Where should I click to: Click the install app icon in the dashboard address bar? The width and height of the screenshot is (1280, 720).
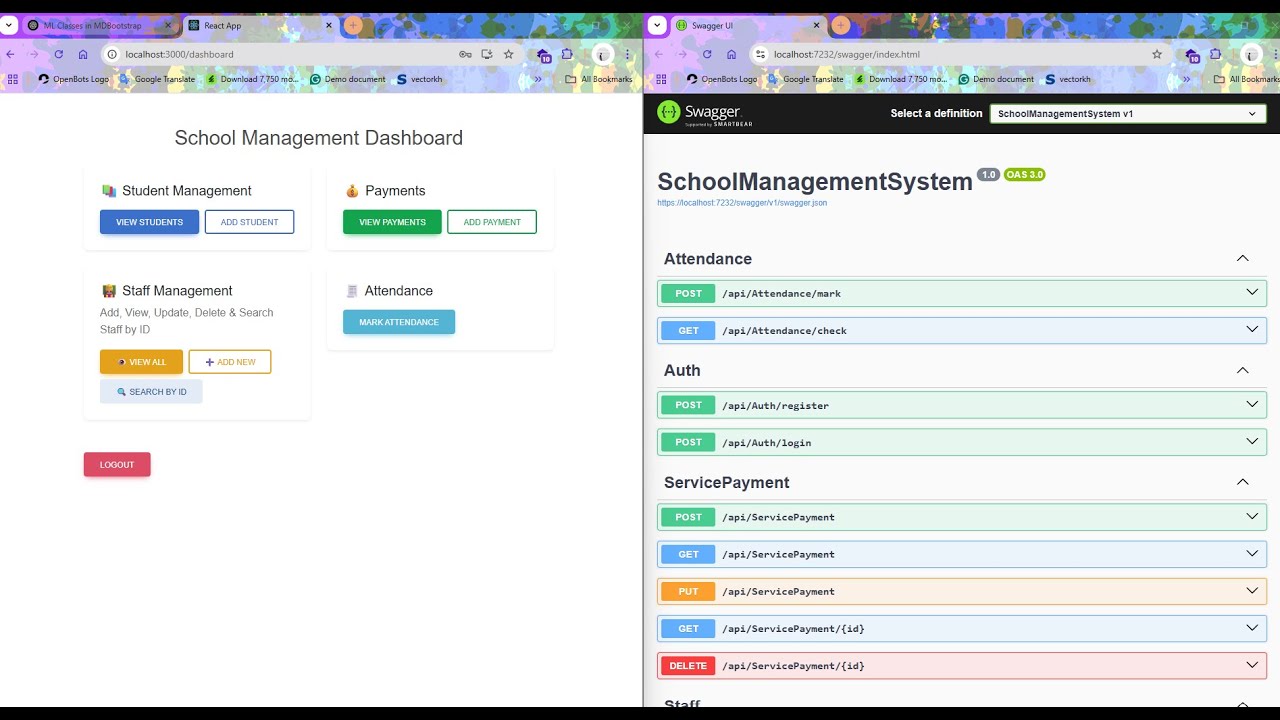(x=487, y=54)
